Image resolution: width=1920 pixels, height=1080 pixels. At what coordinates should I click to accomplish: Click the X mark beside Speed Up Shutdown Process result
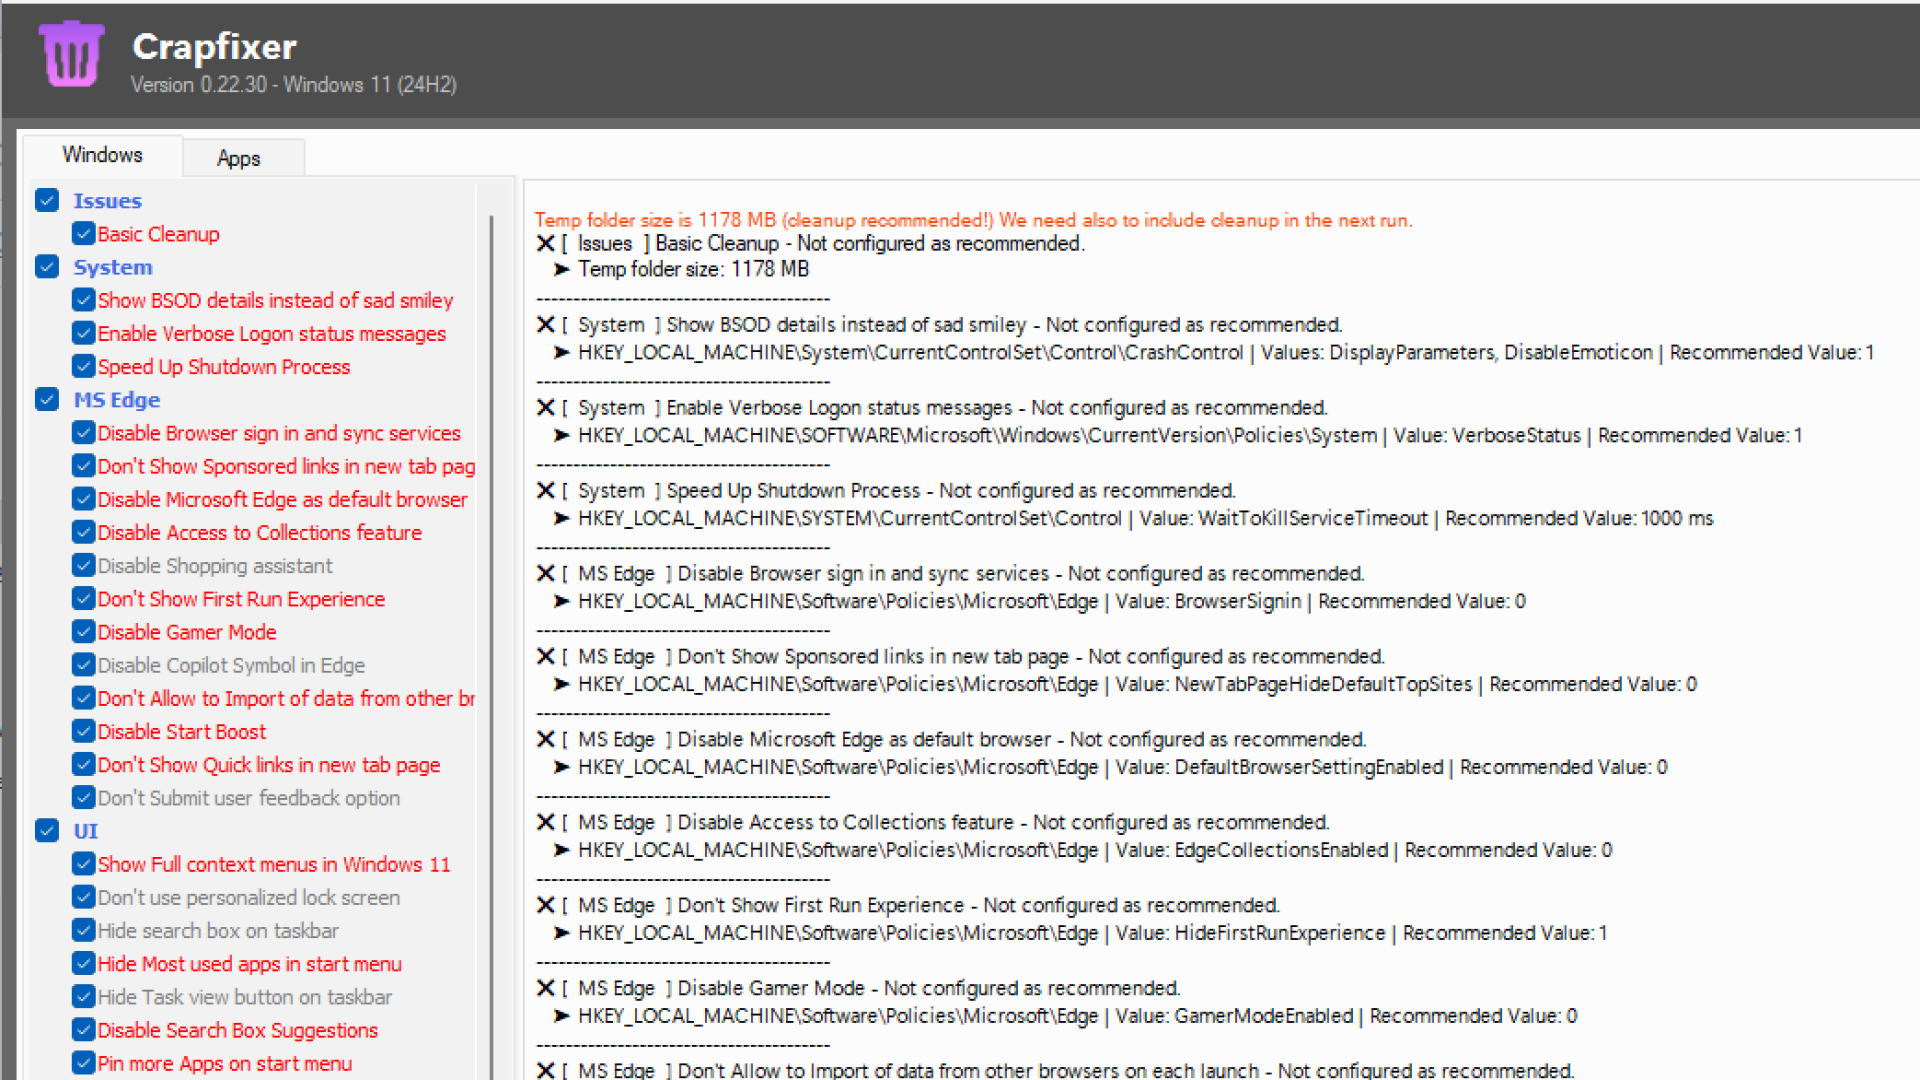(545, 491)
